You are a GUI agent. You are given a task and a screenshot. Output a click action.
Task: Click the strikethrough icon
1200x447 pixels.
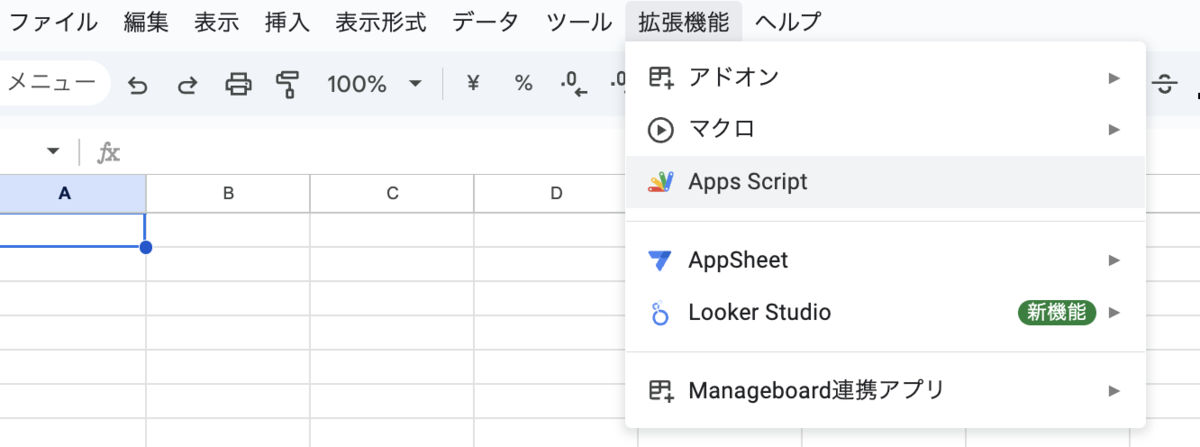pos(1166,85)
